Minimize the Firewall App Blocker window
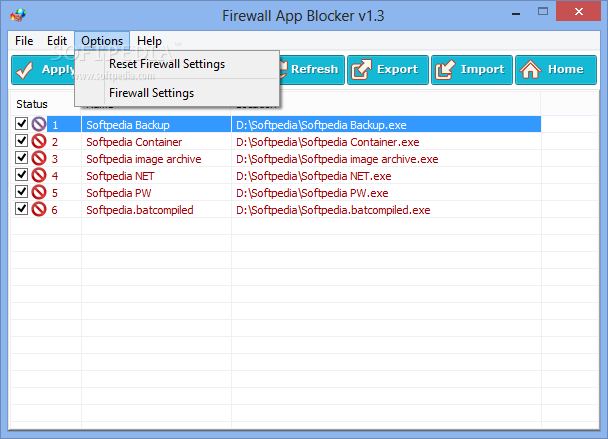The width and height of the screenshot is (608, 439). tap(516, 12)
